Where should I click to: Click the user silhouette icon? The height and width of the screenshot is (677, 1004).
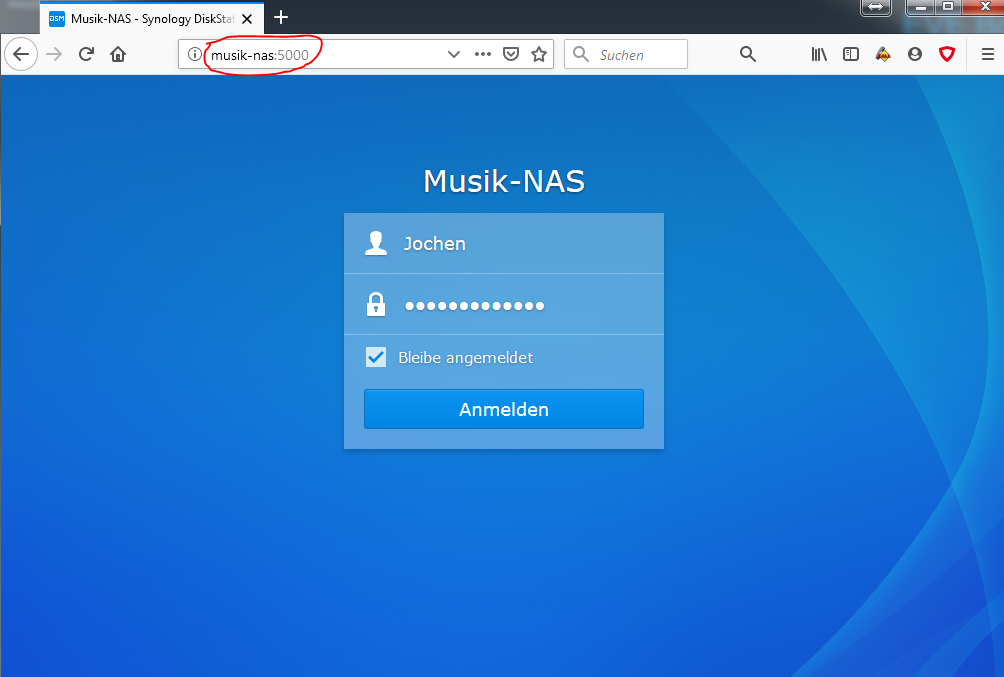376,243
